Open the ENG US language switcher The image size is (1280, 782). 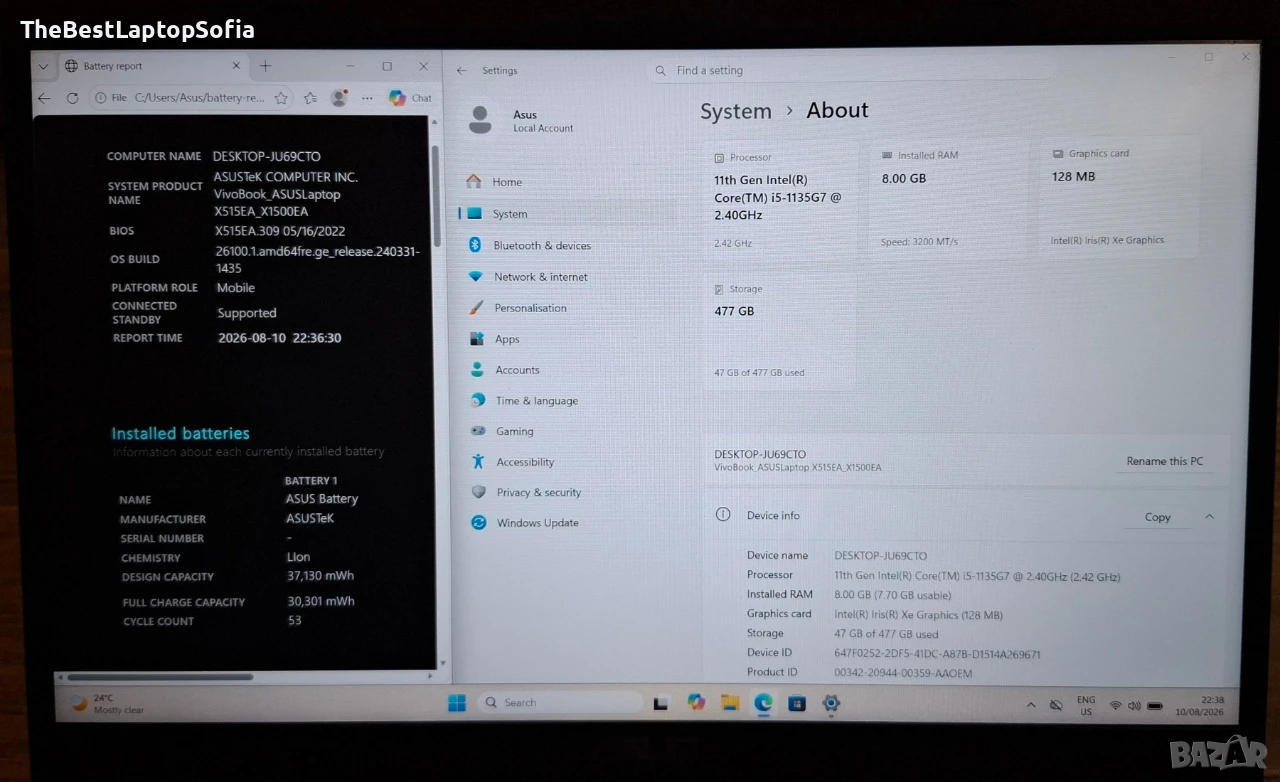[1086, 705]
